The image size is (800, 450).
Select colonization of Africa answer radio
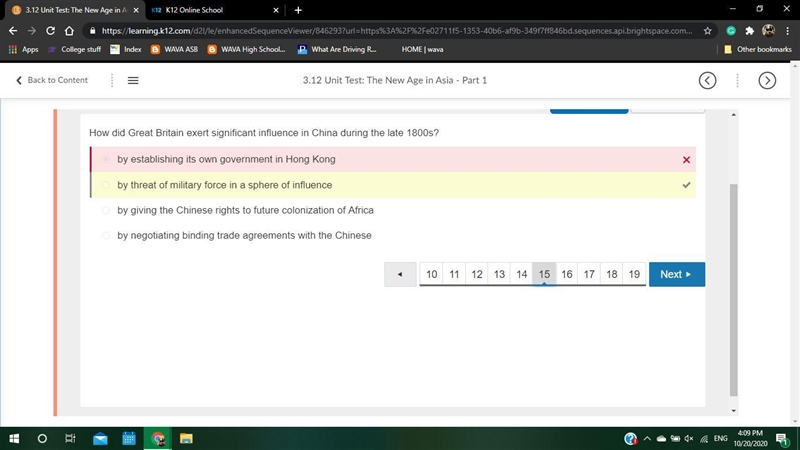106,210
